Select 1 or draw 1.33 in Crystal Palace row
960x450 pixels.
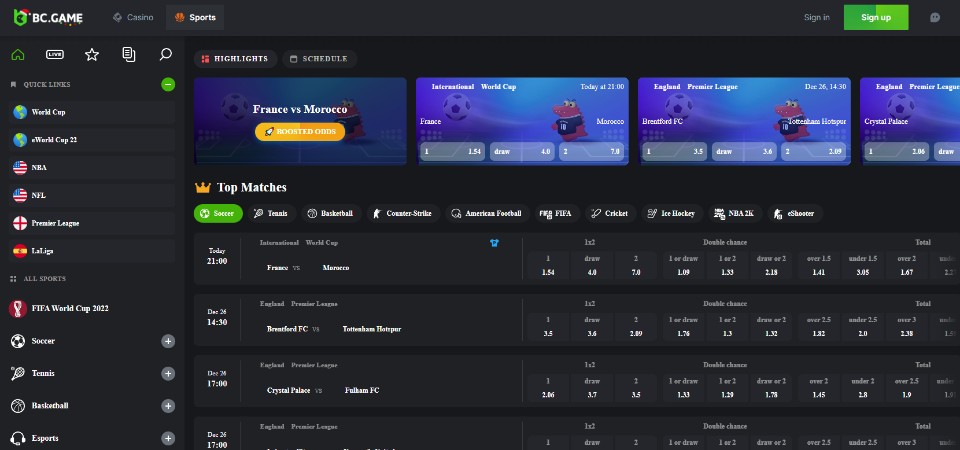click(x=683, y=388)
